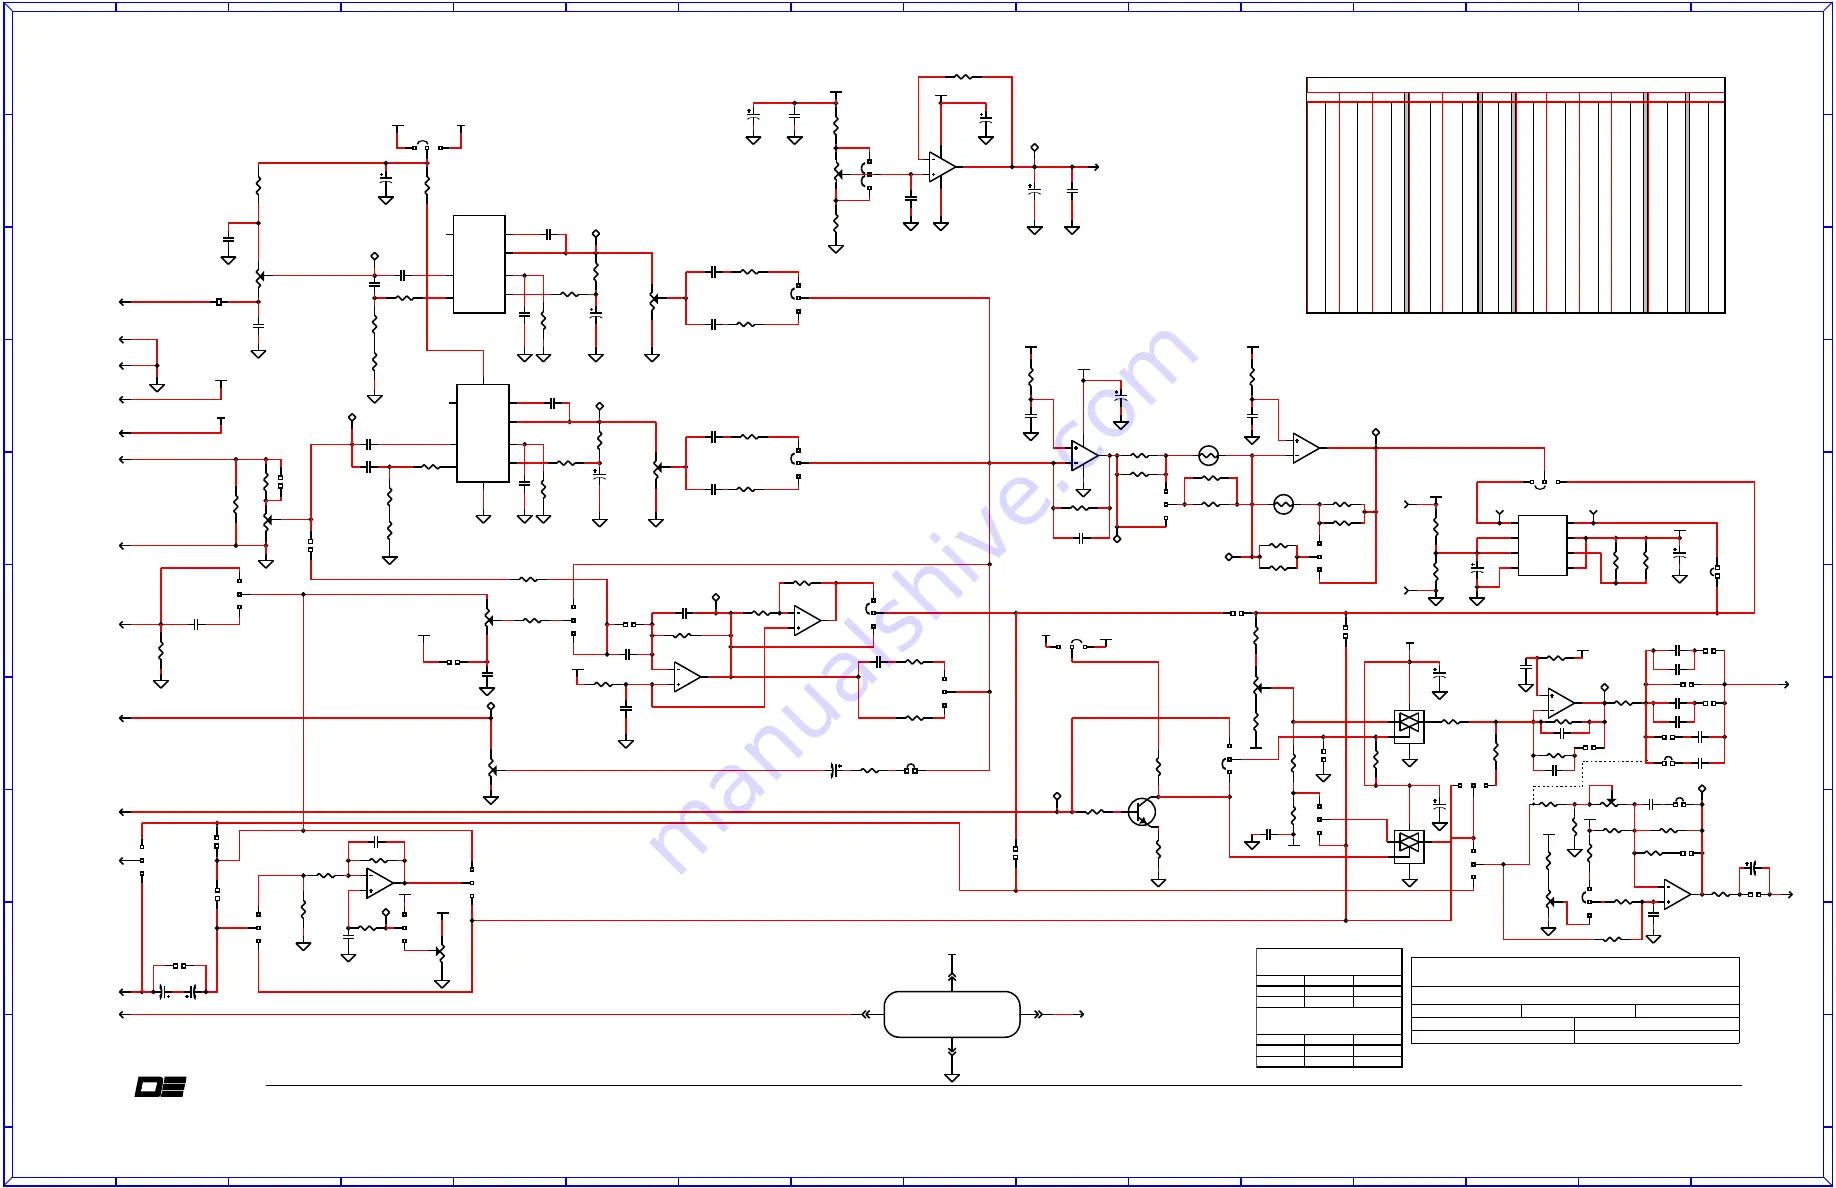Click the NPN transistor symbol
The width and height of the screenshot is (1836, 1188).
(x=1142, y=811)
